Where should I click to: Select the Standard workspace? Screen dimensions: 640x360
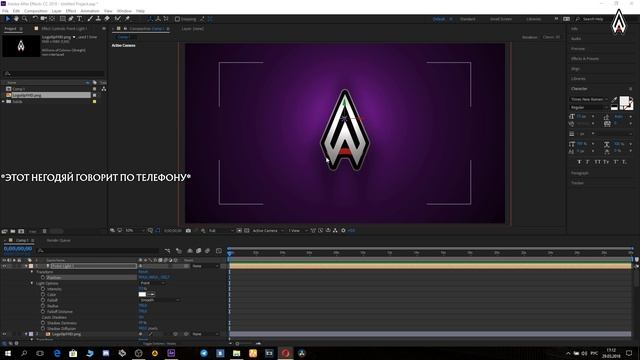tap(468, 19)
